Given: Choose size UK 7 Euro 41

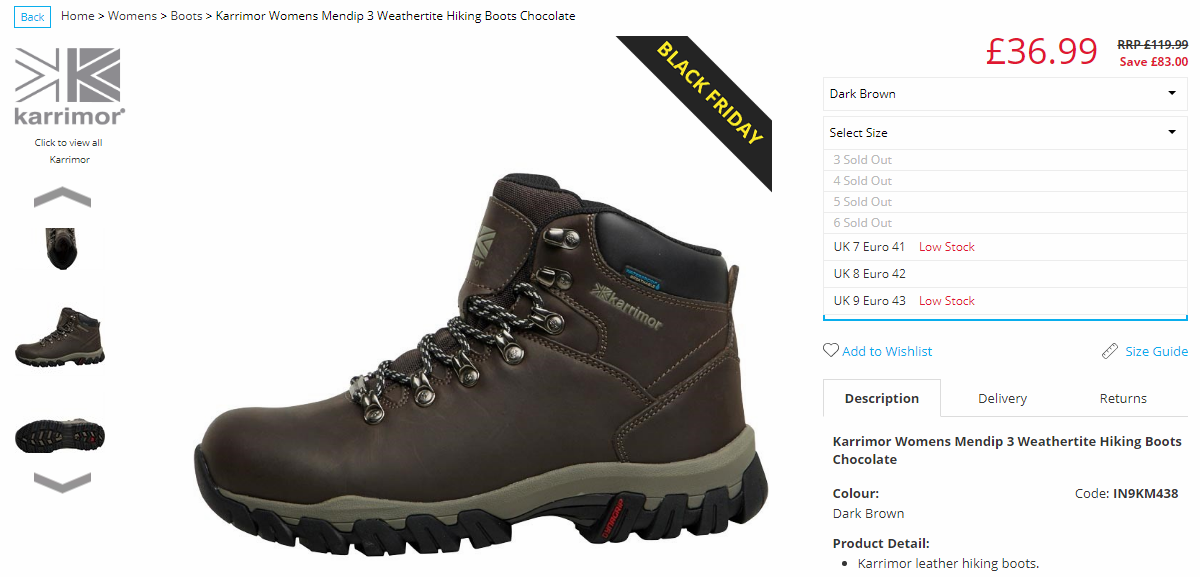Looking at the screenshot, I should (1005, 247).
